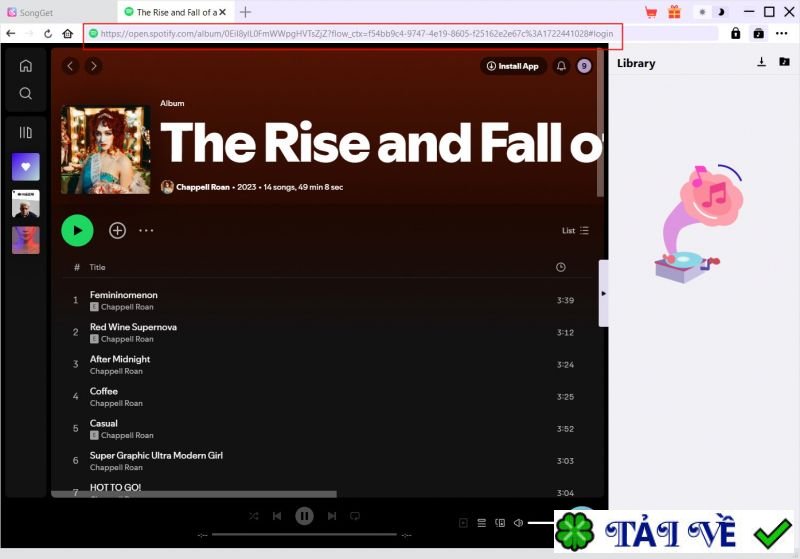Open the sidebar item with man portrait cover

coord(26,204)
